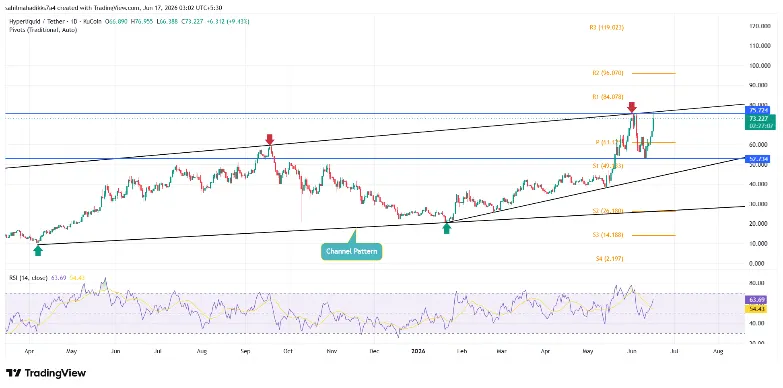This screenshot has width=783, height=388.
Task: Click the R2 orange pivot line
Action: tap(654, 73)
